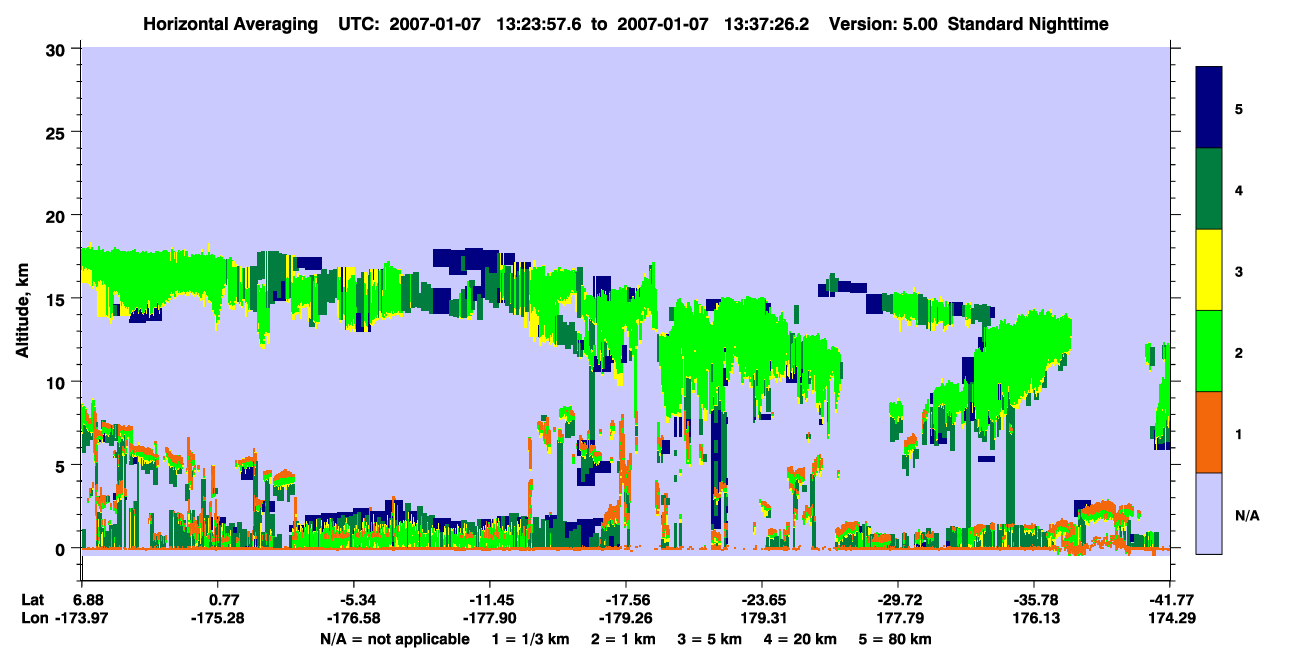Click the 20 altitude tick label
This screenshot has height=667, width=1300.
56,215
